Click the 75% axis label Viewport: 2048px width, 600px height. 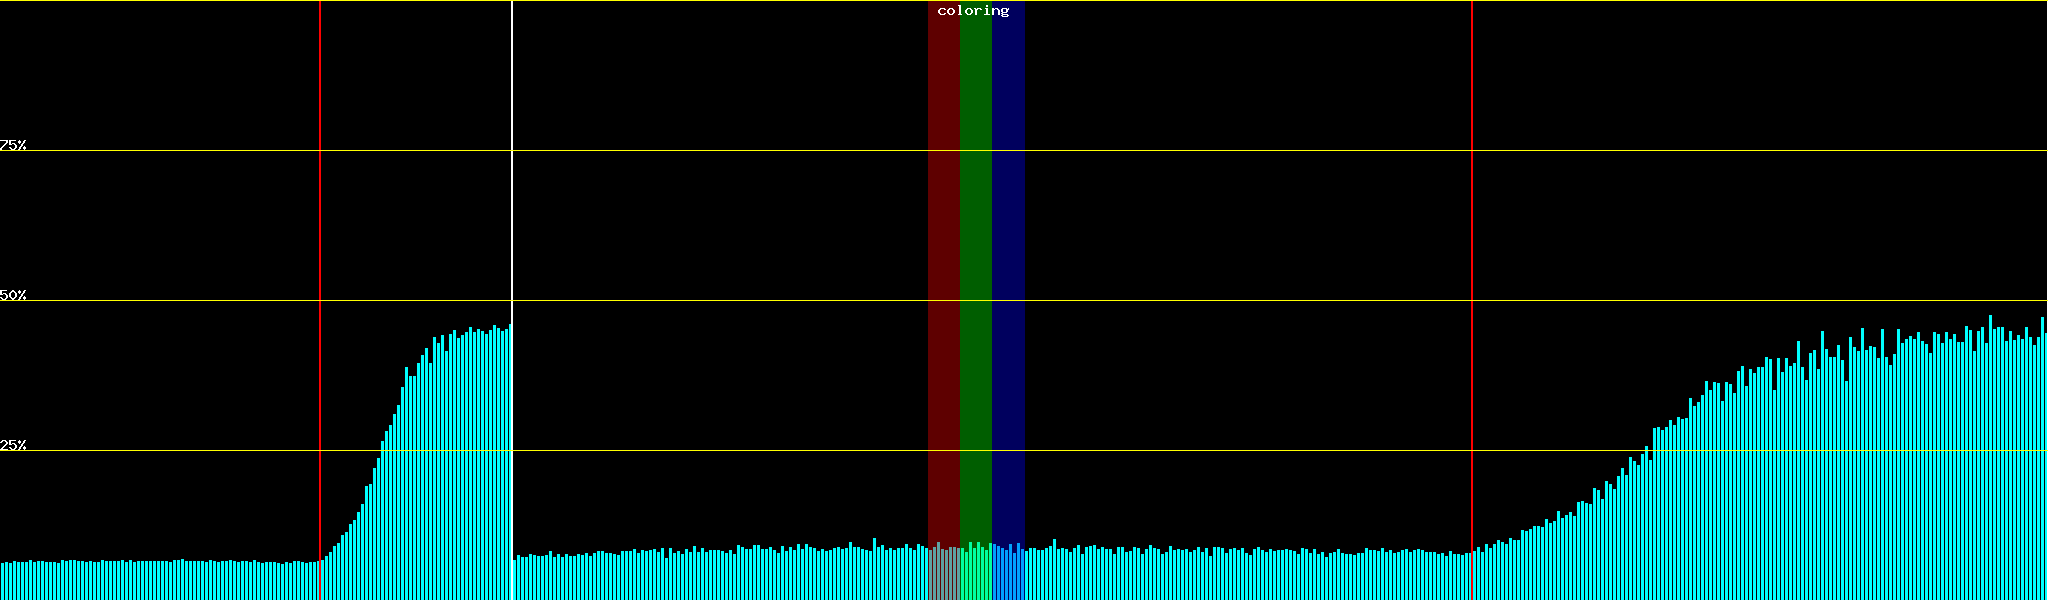13,145
